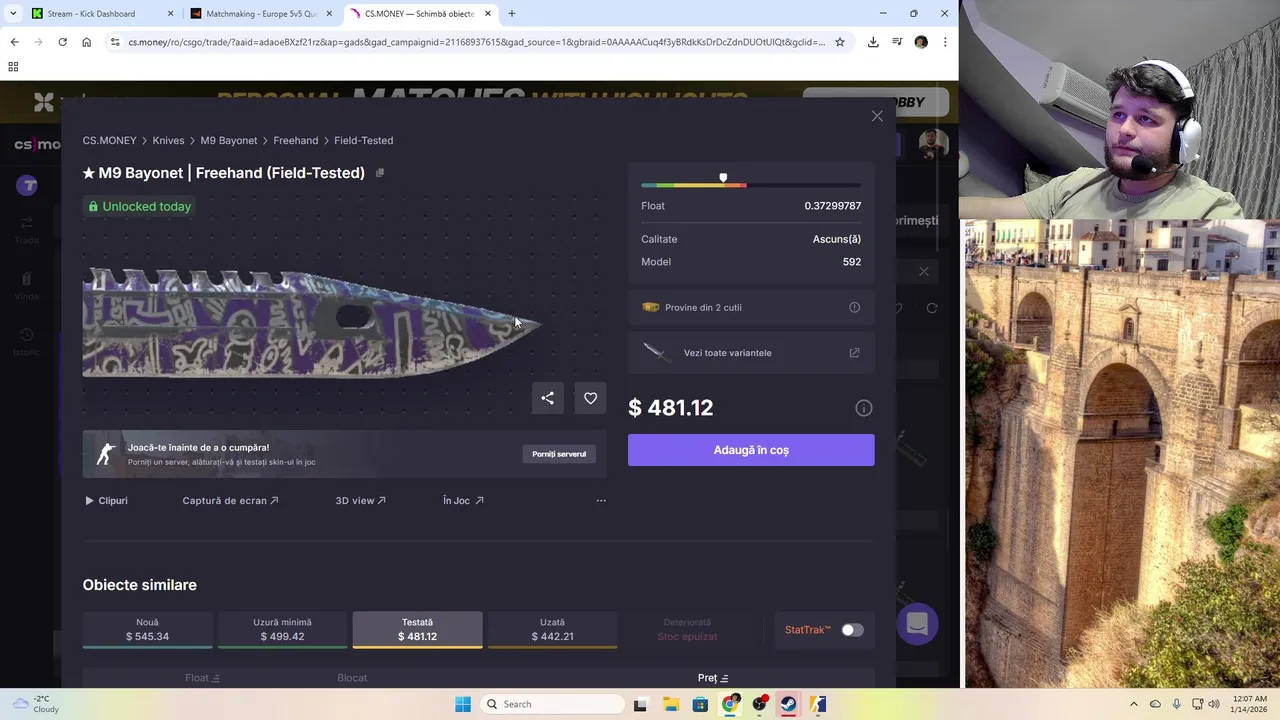
Task: Go to CS.MONEY breadcrumb
Action: pyautogui.click(x=109, y=140)
